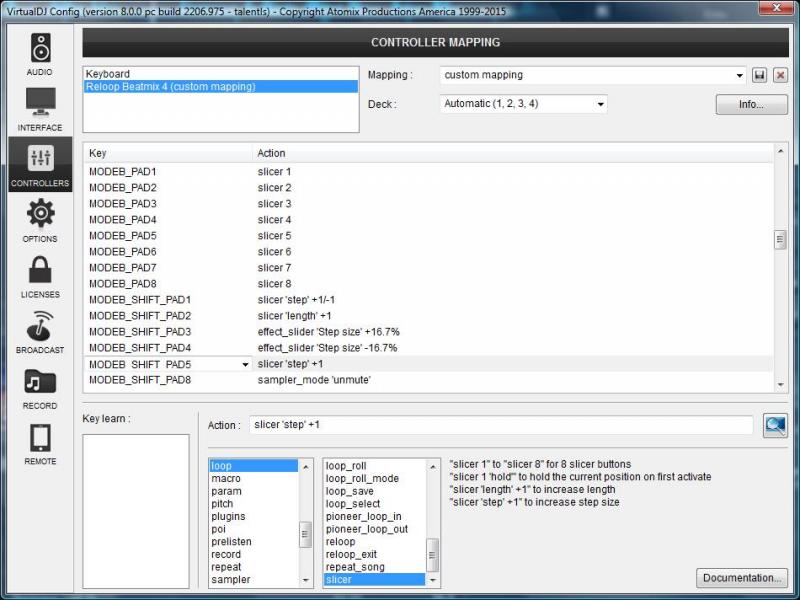The height and width of the screenshot is (600, 800).
Task: Select the MODEB_PAD2 row
Action: (429, 188)
